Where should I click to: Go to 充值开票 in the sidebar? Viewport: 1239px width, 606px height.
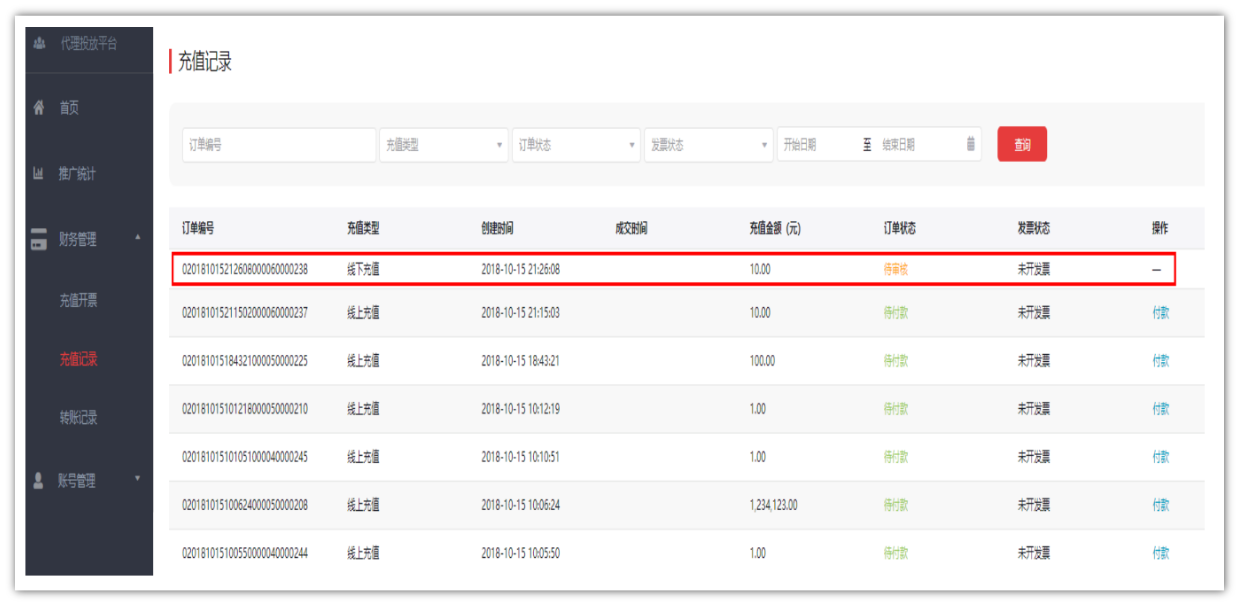(78, 300)
